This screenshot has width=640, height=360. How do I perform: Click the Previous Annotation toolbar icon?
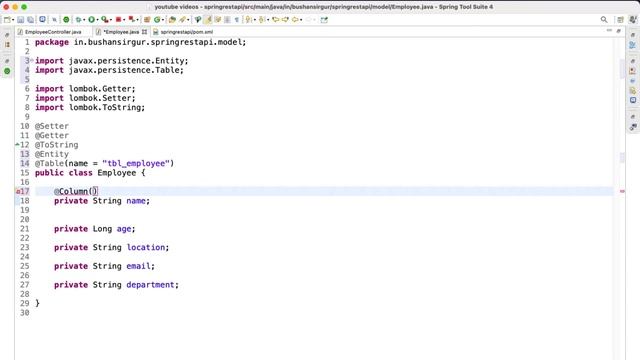click(262, 20)
